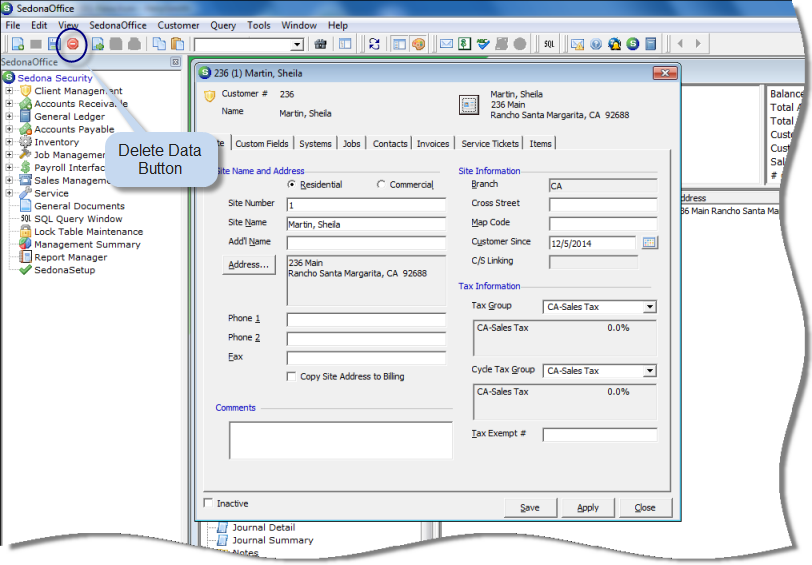
Task: Click the back arrow toolbar icon
Action: click(x=680, y=44)
